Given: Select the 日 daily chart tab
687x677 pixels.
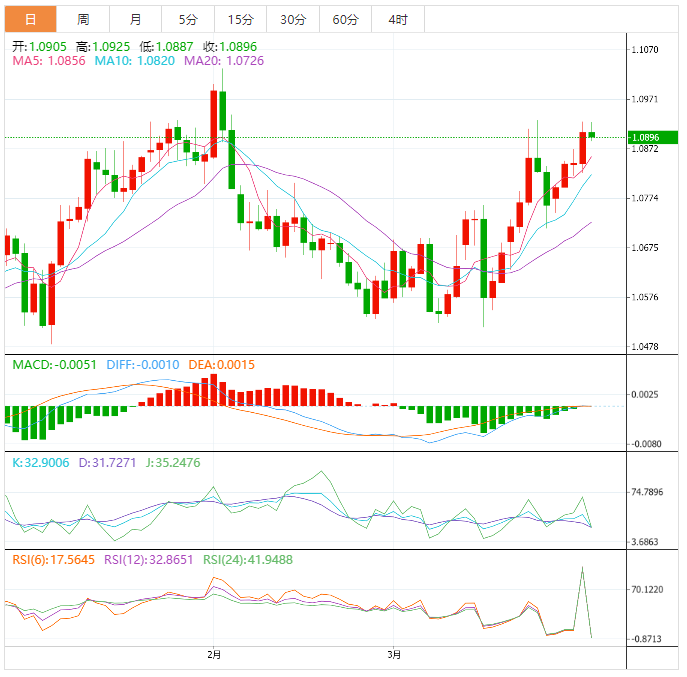Looking at the screenshot, I should point(31,19).
